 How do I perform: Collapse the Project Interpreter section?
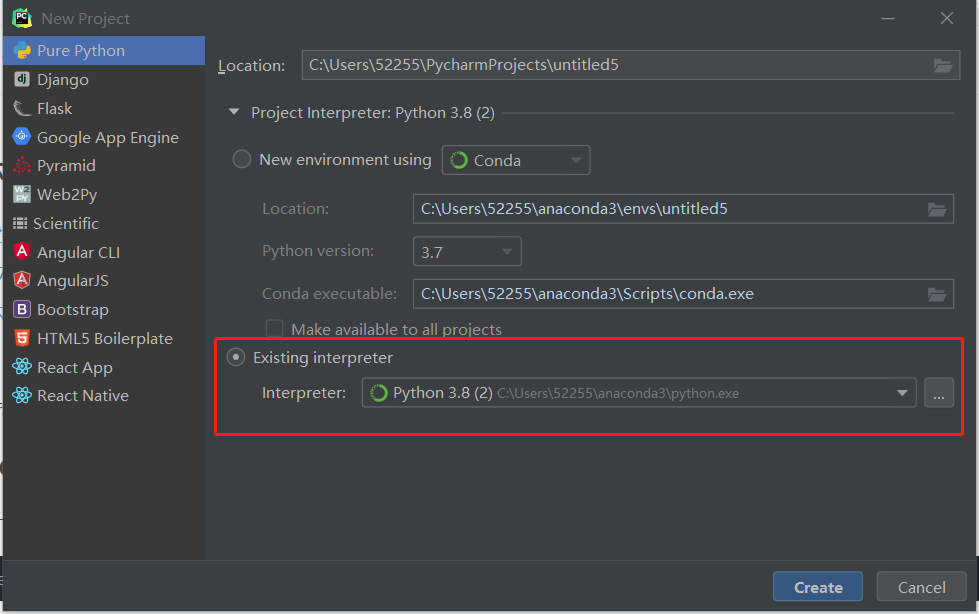[232, 112]
